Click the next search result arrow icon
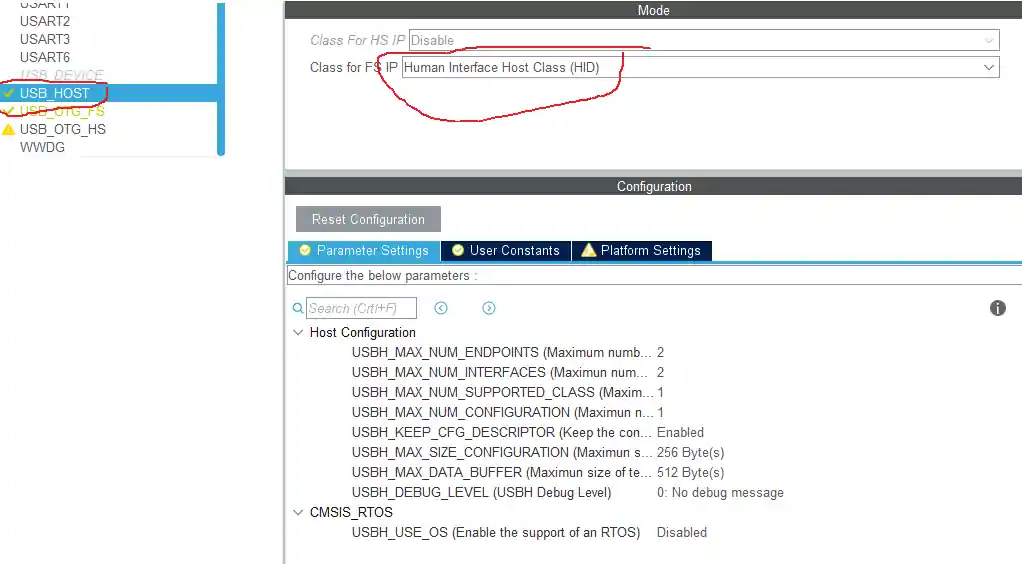Viewport: 1022px width, 564px height. (489, 308)
